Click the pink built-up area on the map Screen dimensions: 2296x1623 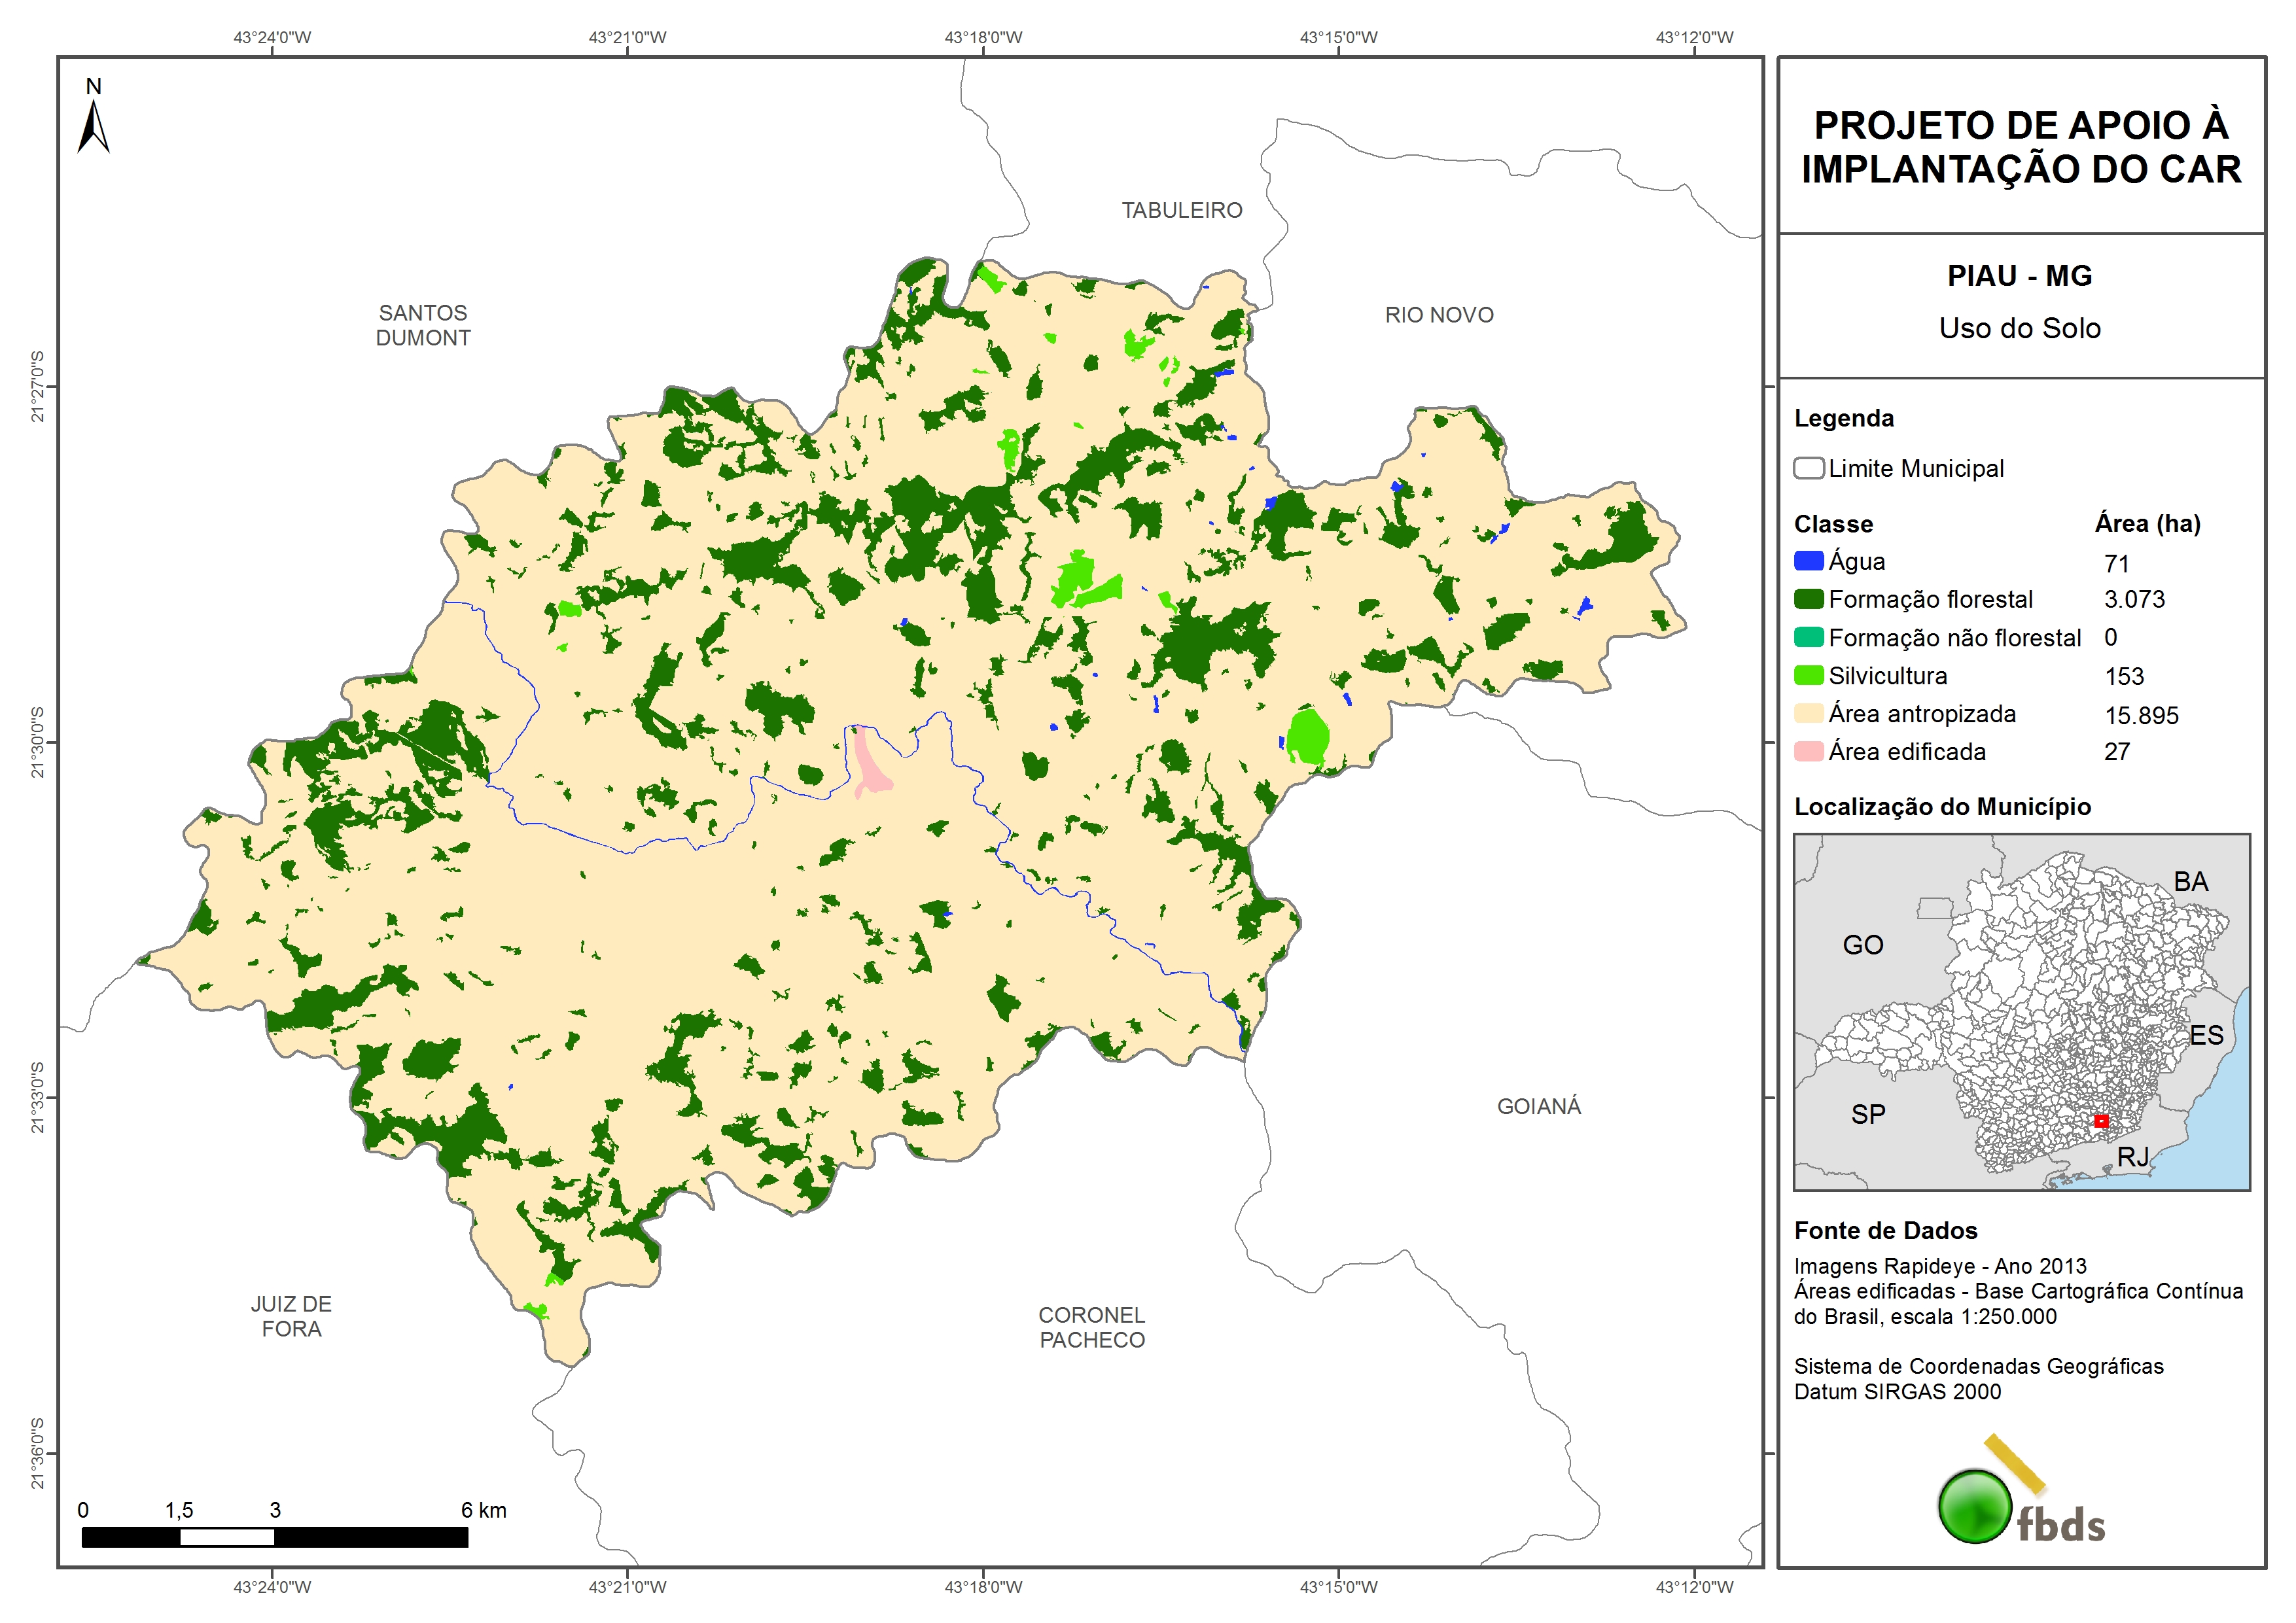coord(868,764)
